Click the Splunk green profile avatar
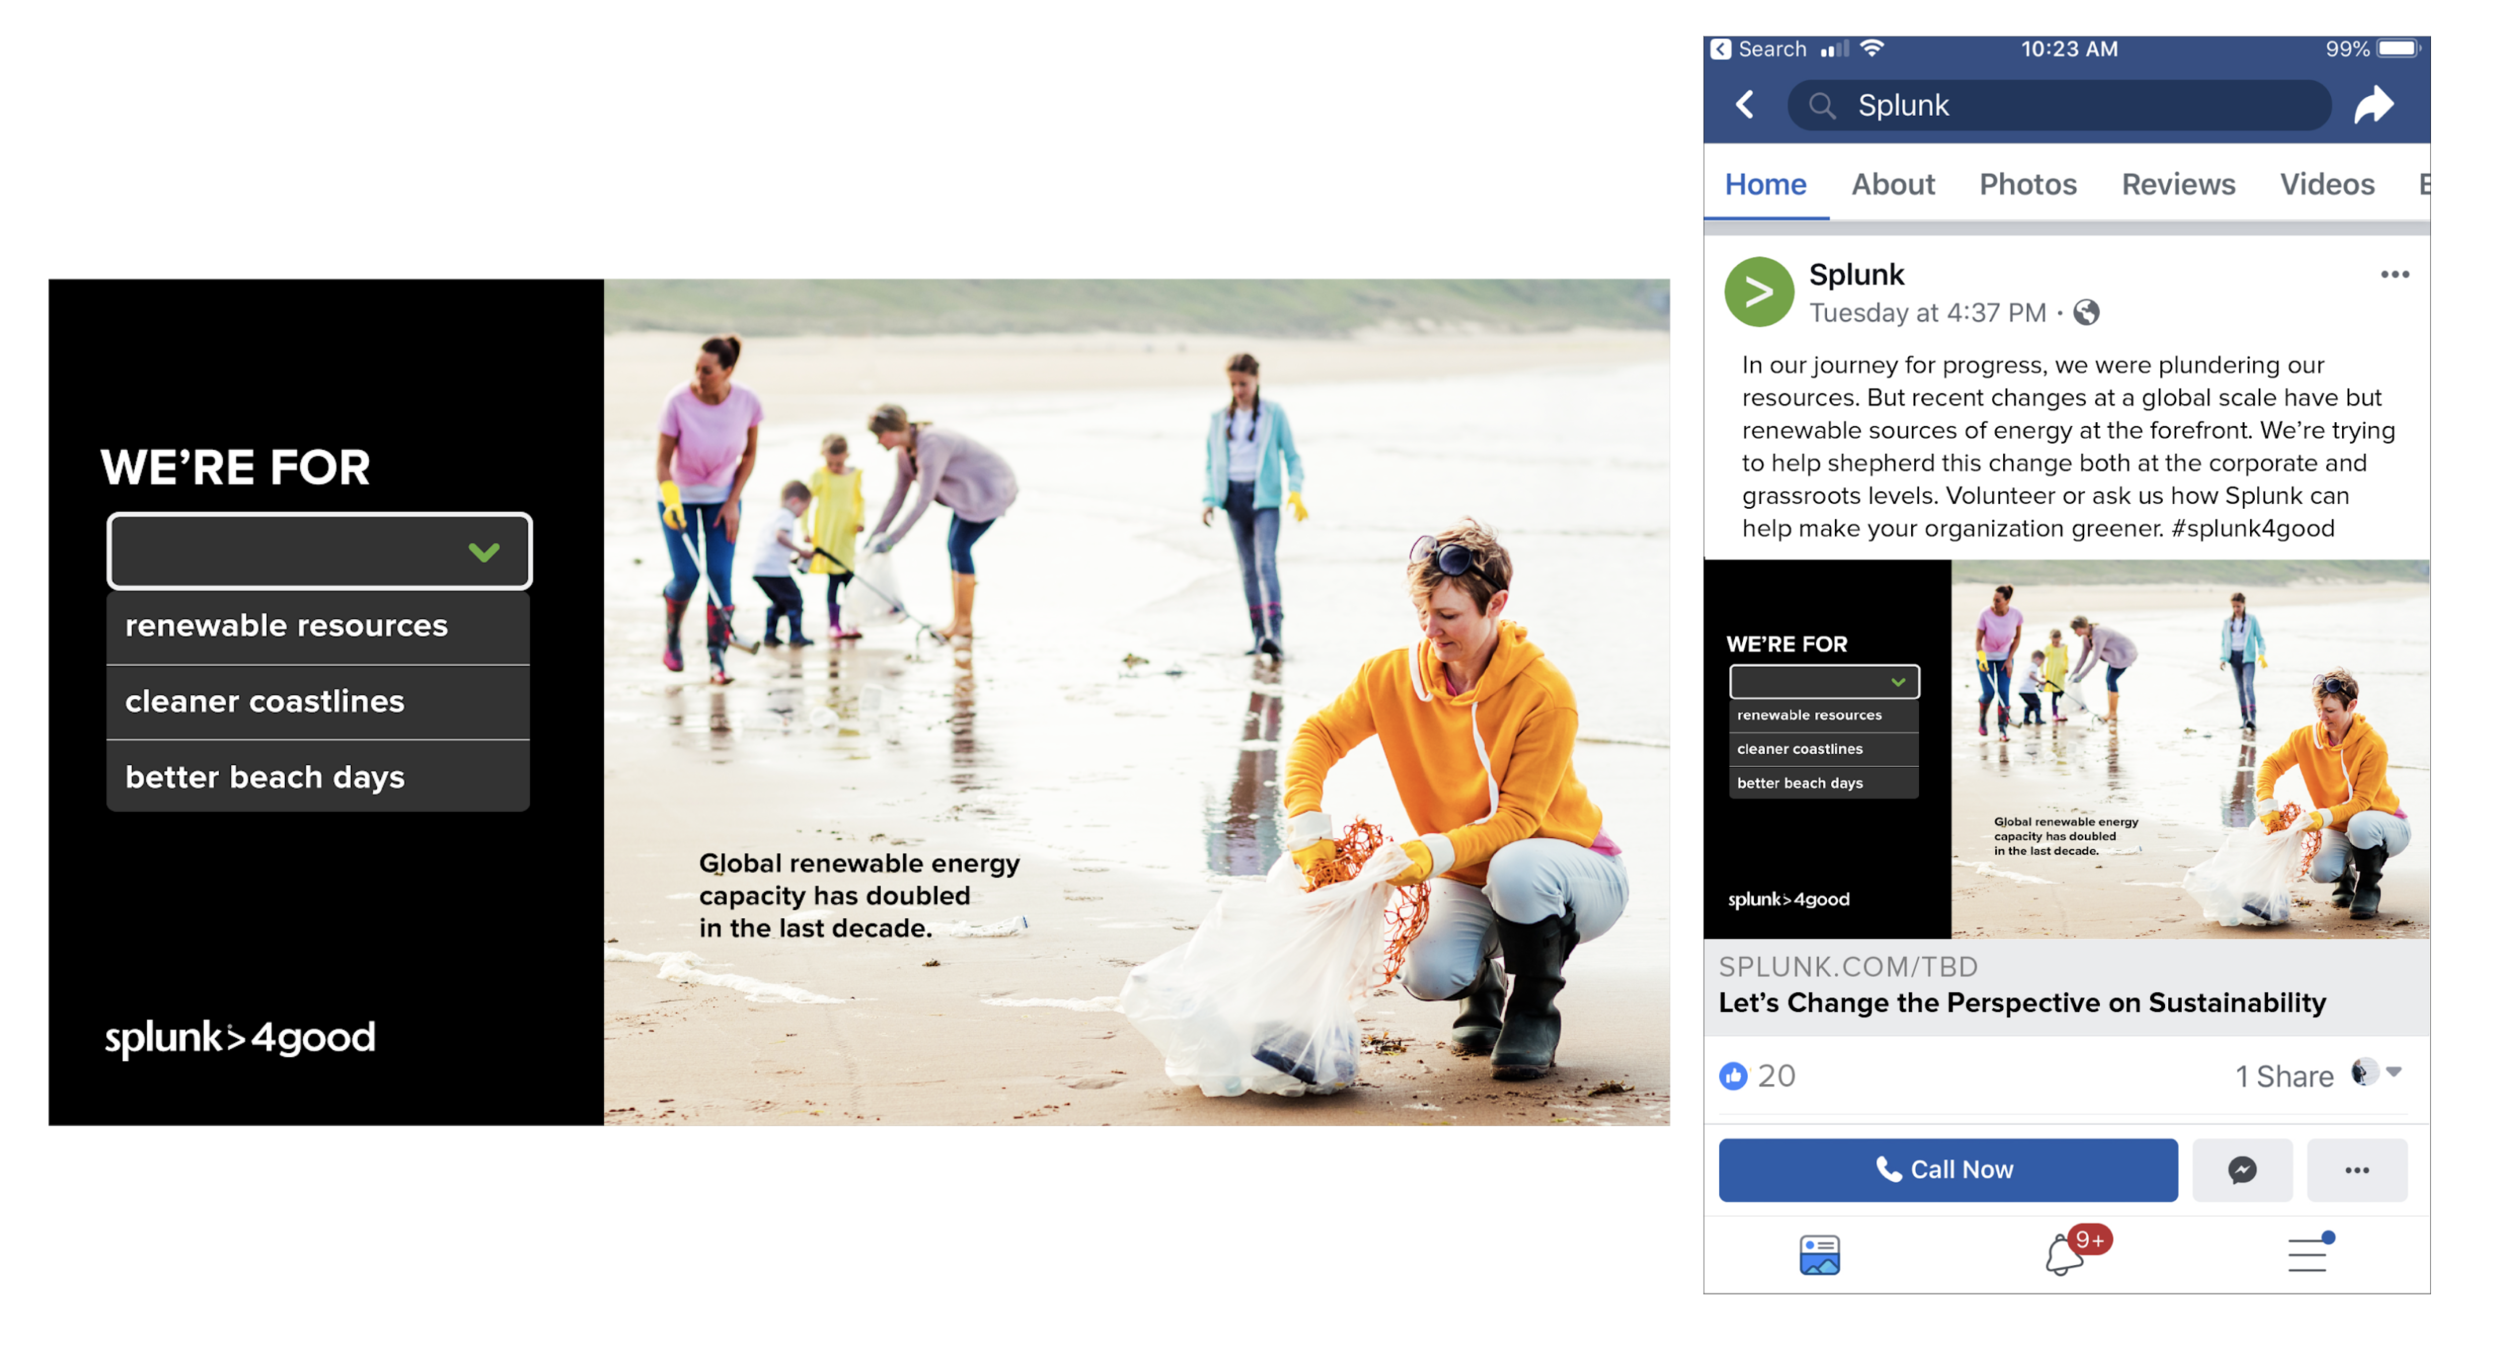Screen dimensions: 2500x1365 click(1759, 292)
